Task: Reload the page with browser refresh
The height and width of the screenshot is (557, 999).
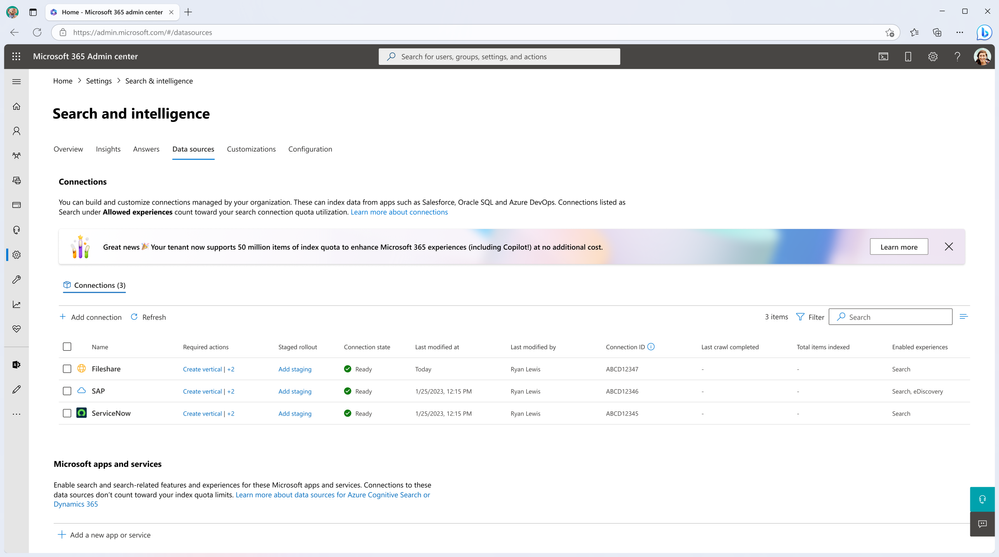Action: (x=37, y=33)
